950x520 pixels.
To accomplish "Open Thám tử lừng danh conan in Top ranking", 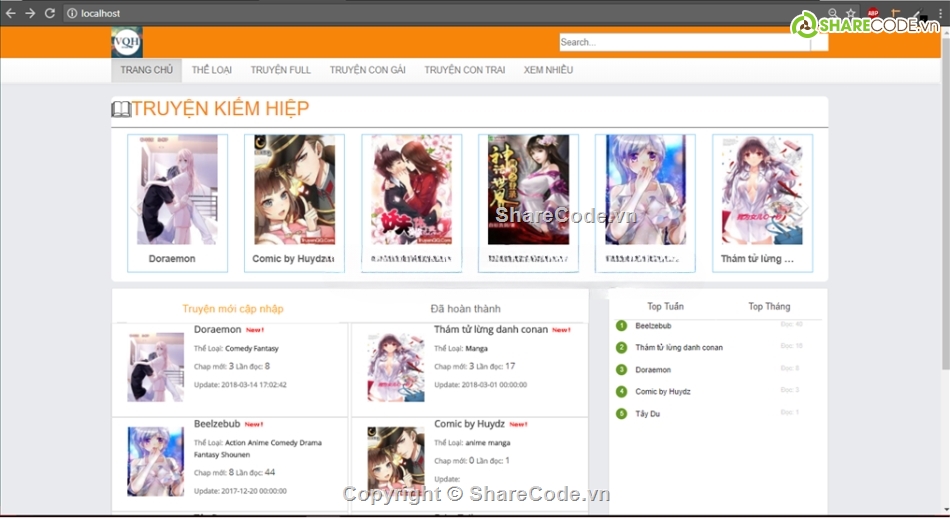I will click(679, 348).
